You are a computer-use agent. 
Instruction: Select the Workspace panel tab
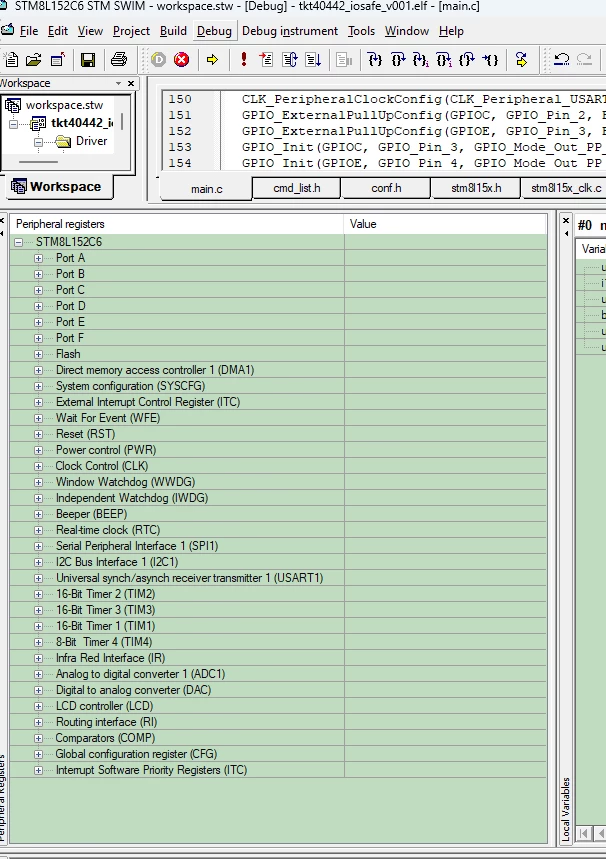[58, 186]
